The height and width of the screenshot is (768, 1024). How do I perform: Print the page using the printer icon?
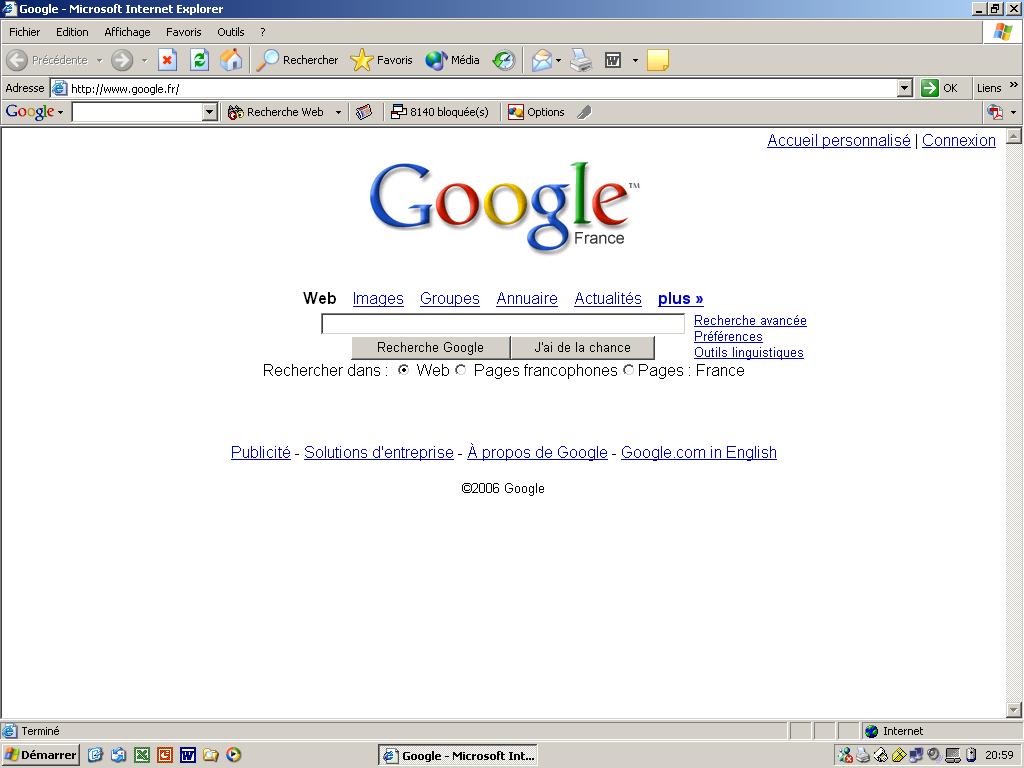[x=581, y=61]
